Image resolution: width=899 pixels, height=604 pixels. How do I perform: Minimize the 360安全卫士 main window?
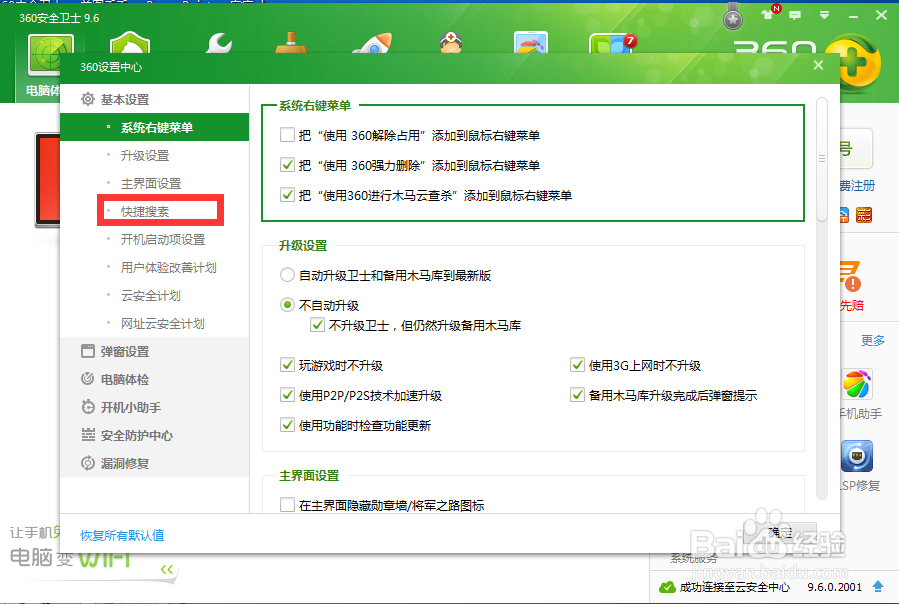(x=853, y=15)
